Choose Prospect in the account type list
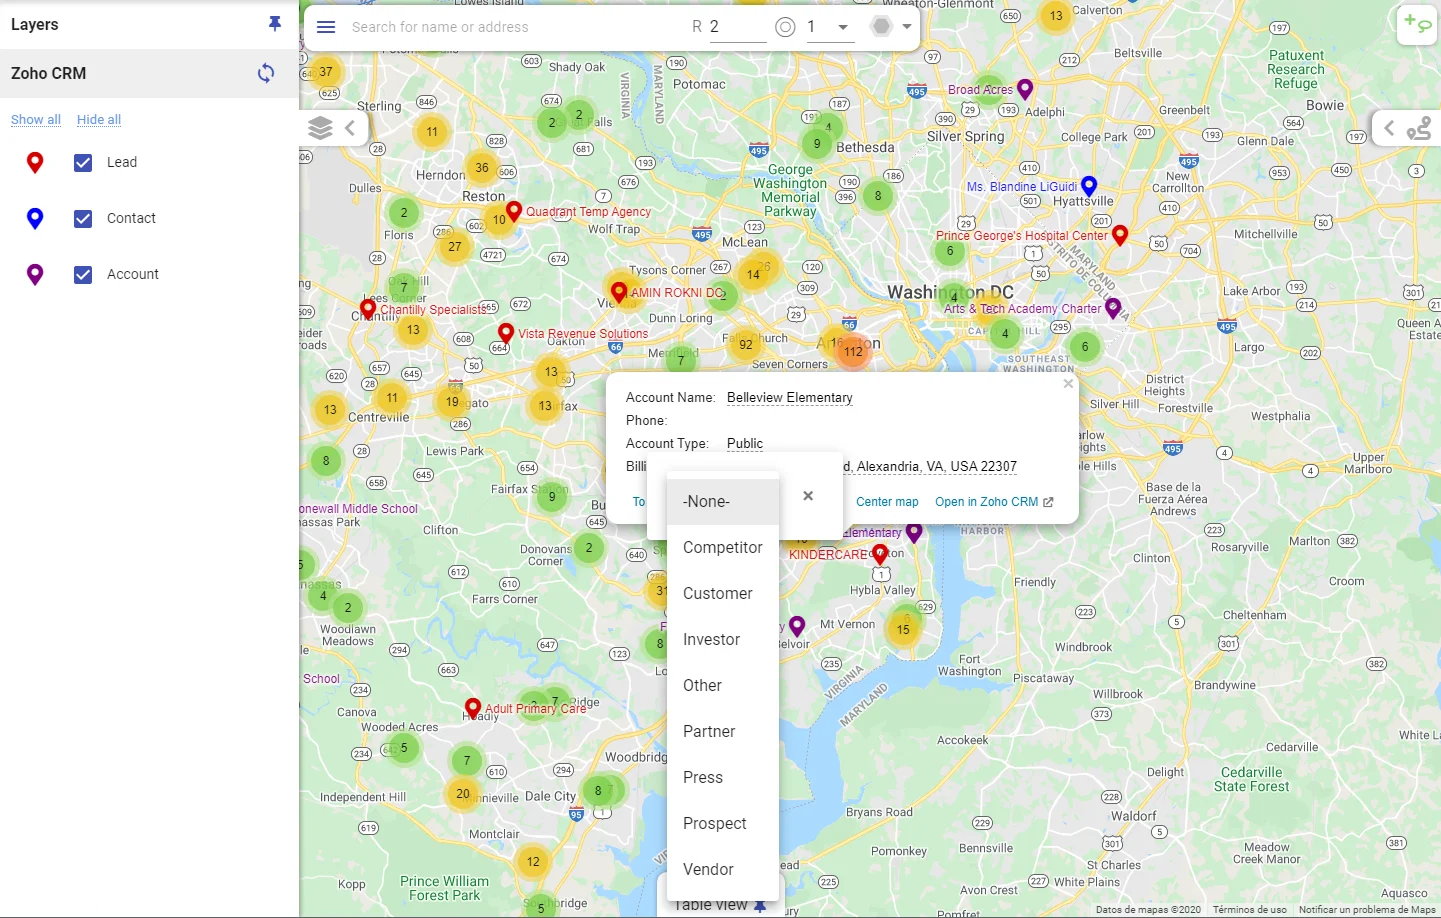The width and height of the screenshot is (1441, 918). coord(723,824)
